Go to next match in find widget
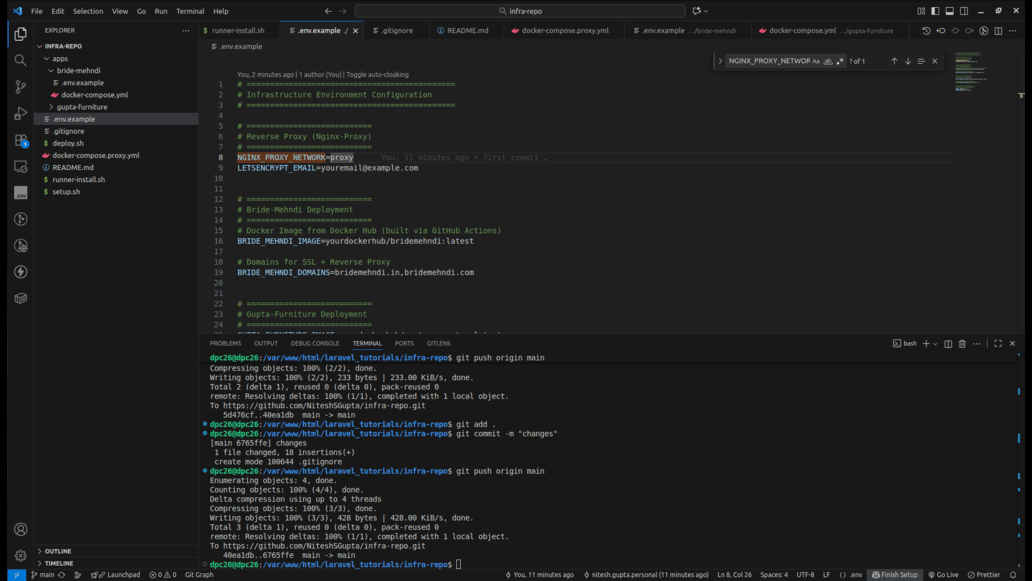Image resolution: width=1032 pixels, height=581 pixels. point(908,61)
